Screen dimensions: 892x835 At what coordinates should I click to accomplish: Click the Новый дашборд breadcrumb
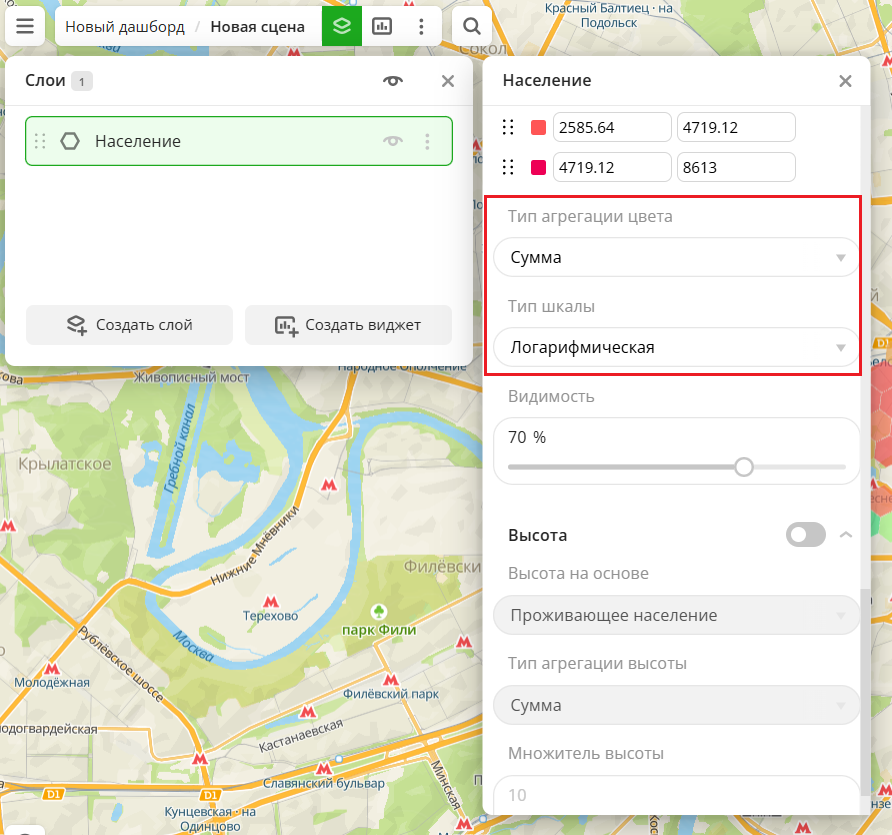(125, 27)
